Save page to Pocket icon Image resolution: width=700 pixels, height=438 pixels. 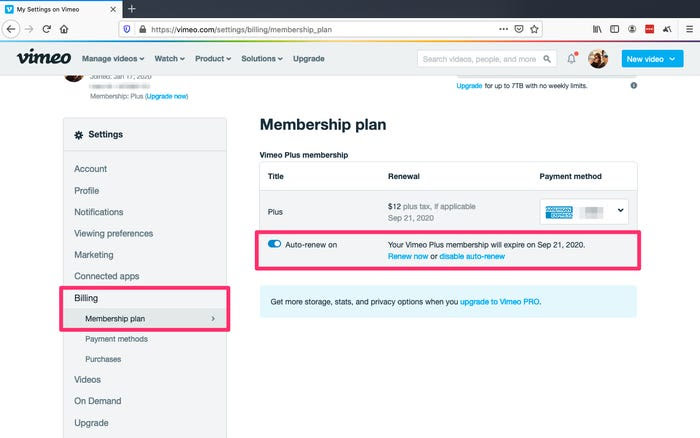pyautogui.click(x=519, y=29)
